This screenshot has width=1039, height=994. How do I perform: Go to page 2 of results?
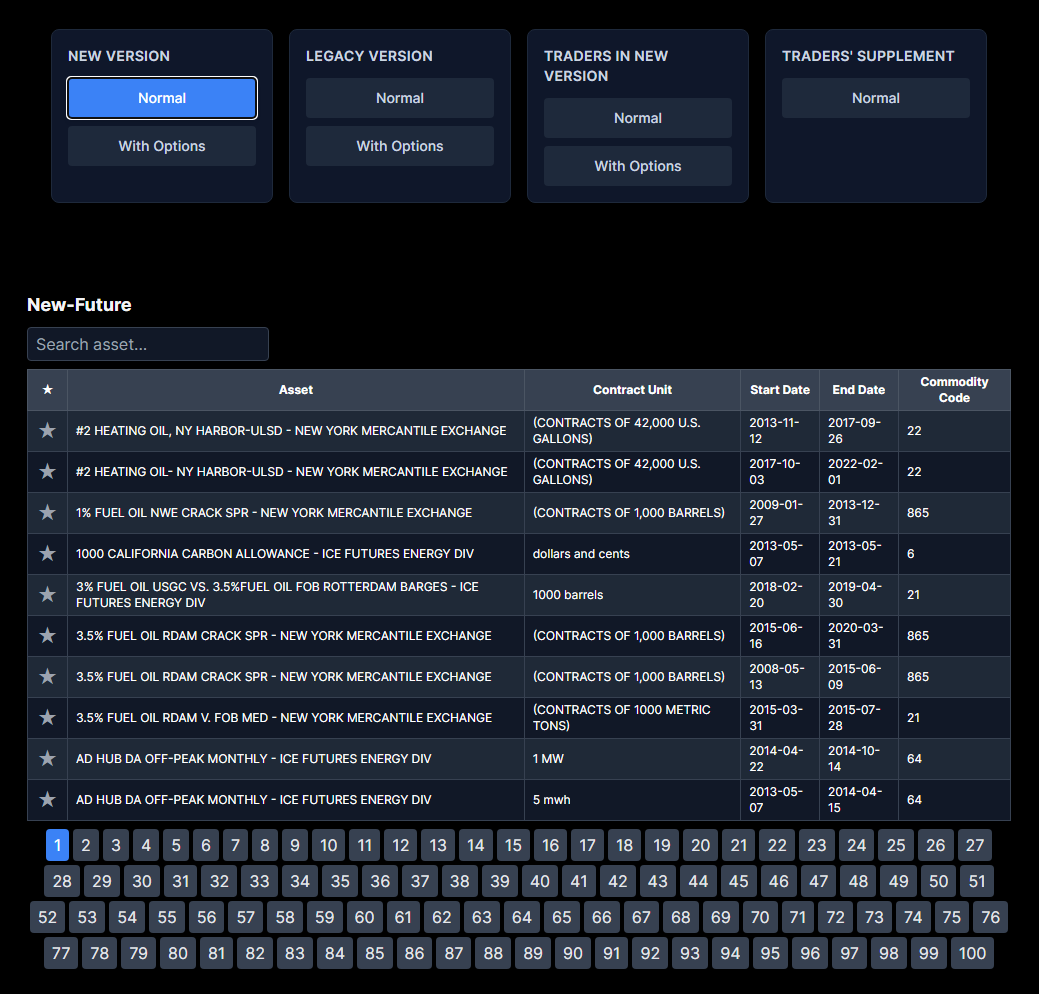click(x=86, y=846)
